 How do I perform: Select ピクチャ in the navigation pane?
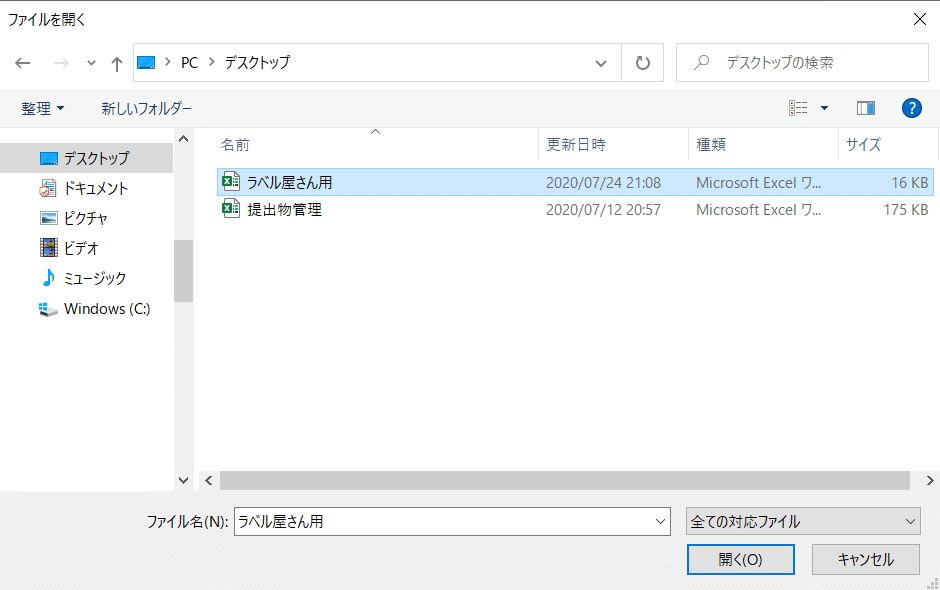pos(87,218)
